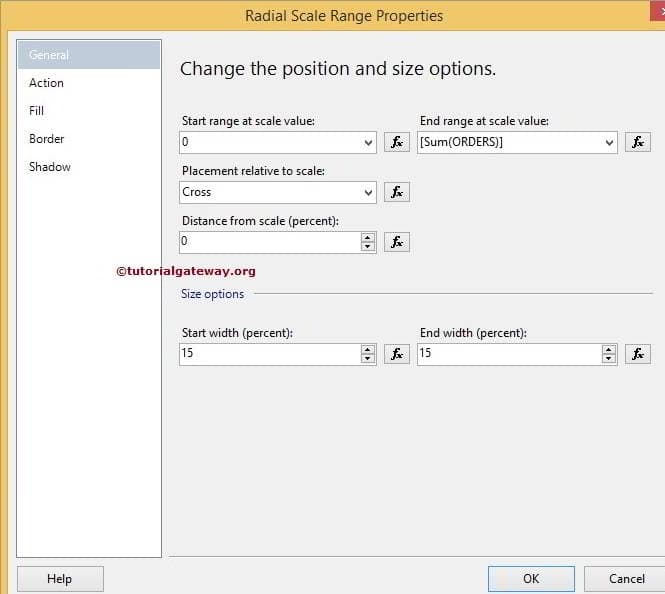Open Help for this dialog
This screenshot has height=594, width=665.
pos(60,579)
